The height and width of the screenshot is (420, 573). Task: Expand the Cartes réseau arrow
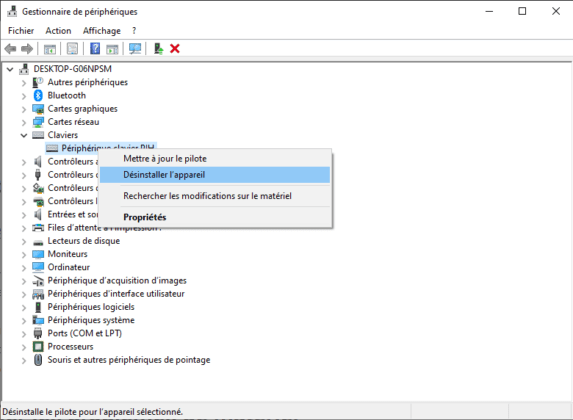point(24,122)
